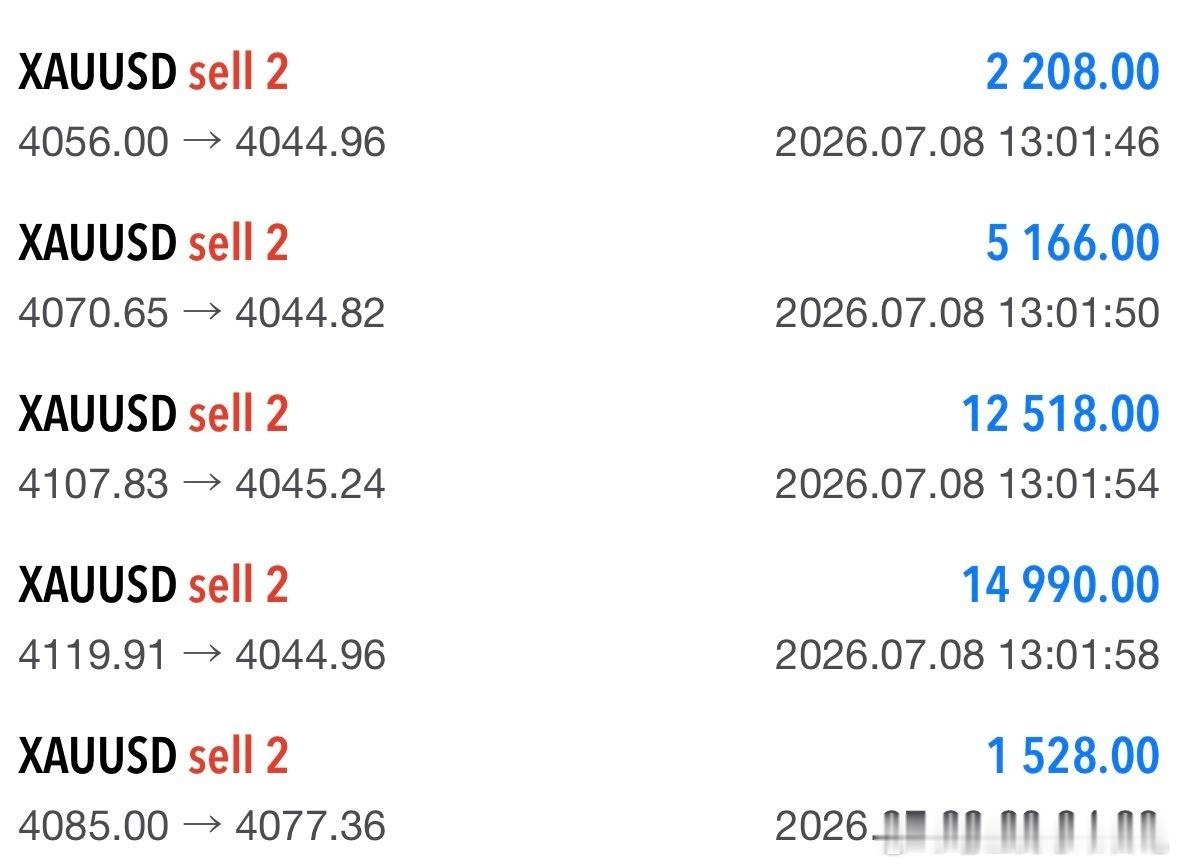Tap the 12 518.00 profit value
The image size is (1179, 867).
(1060, 414)
